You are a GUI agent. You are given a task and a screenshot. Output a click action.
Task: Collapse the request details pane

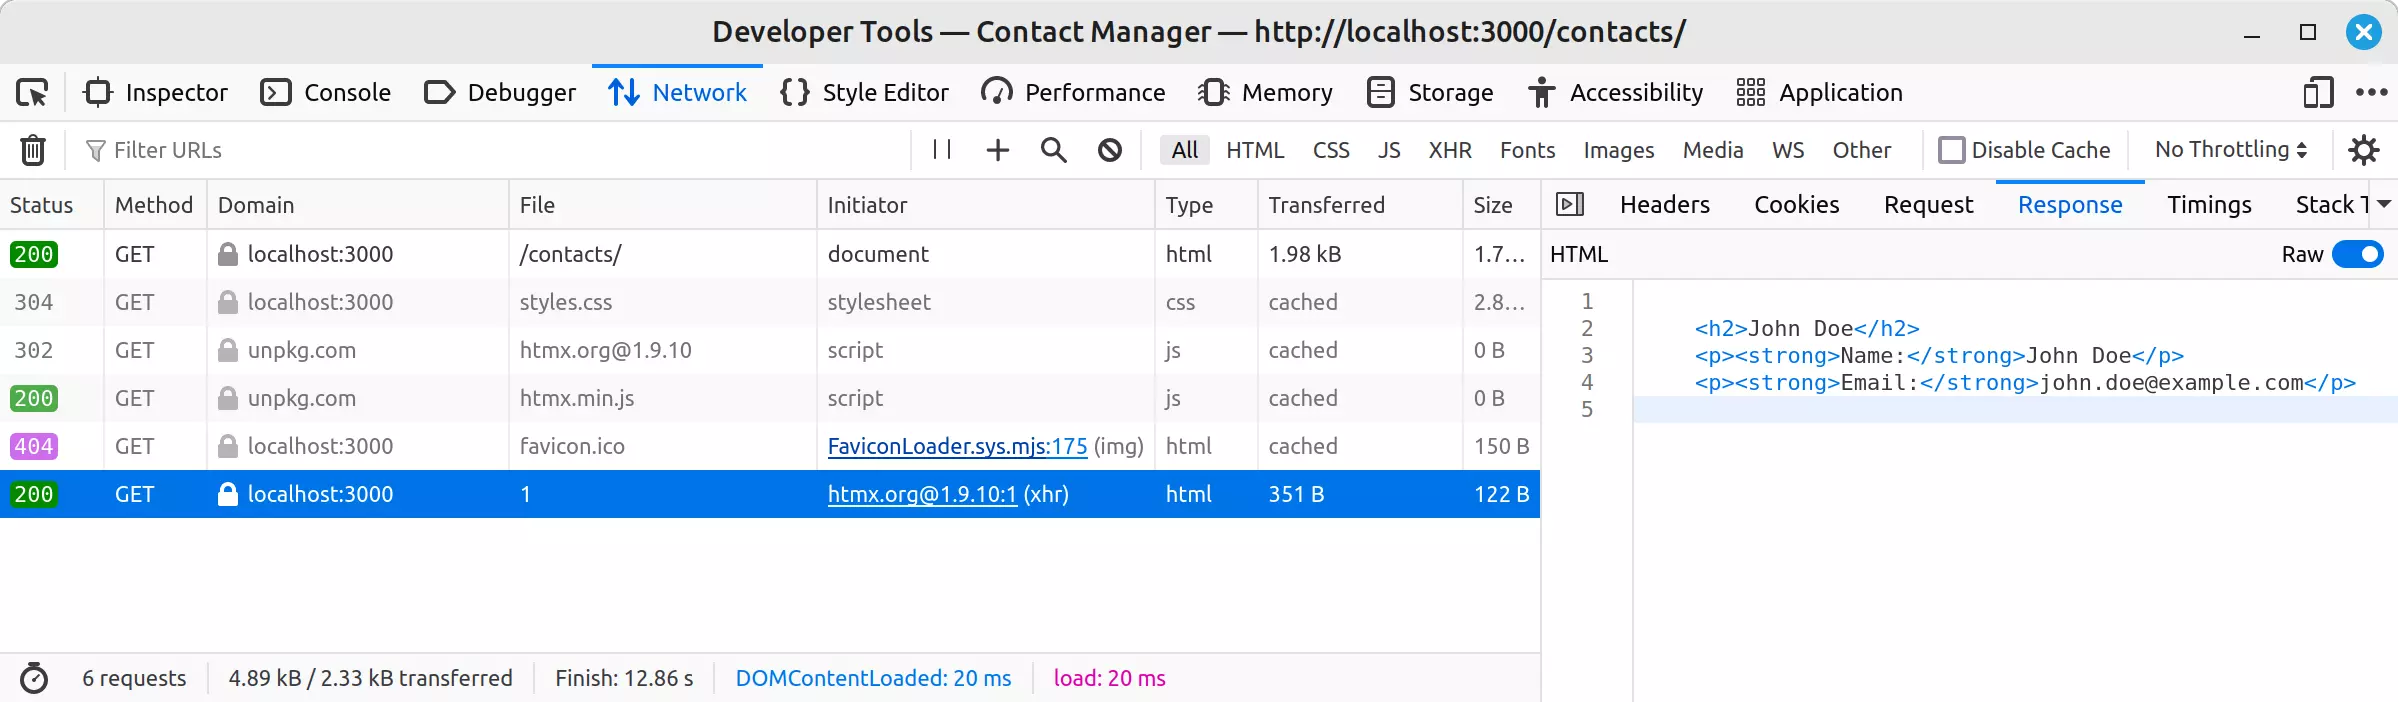click(1570, 205)
